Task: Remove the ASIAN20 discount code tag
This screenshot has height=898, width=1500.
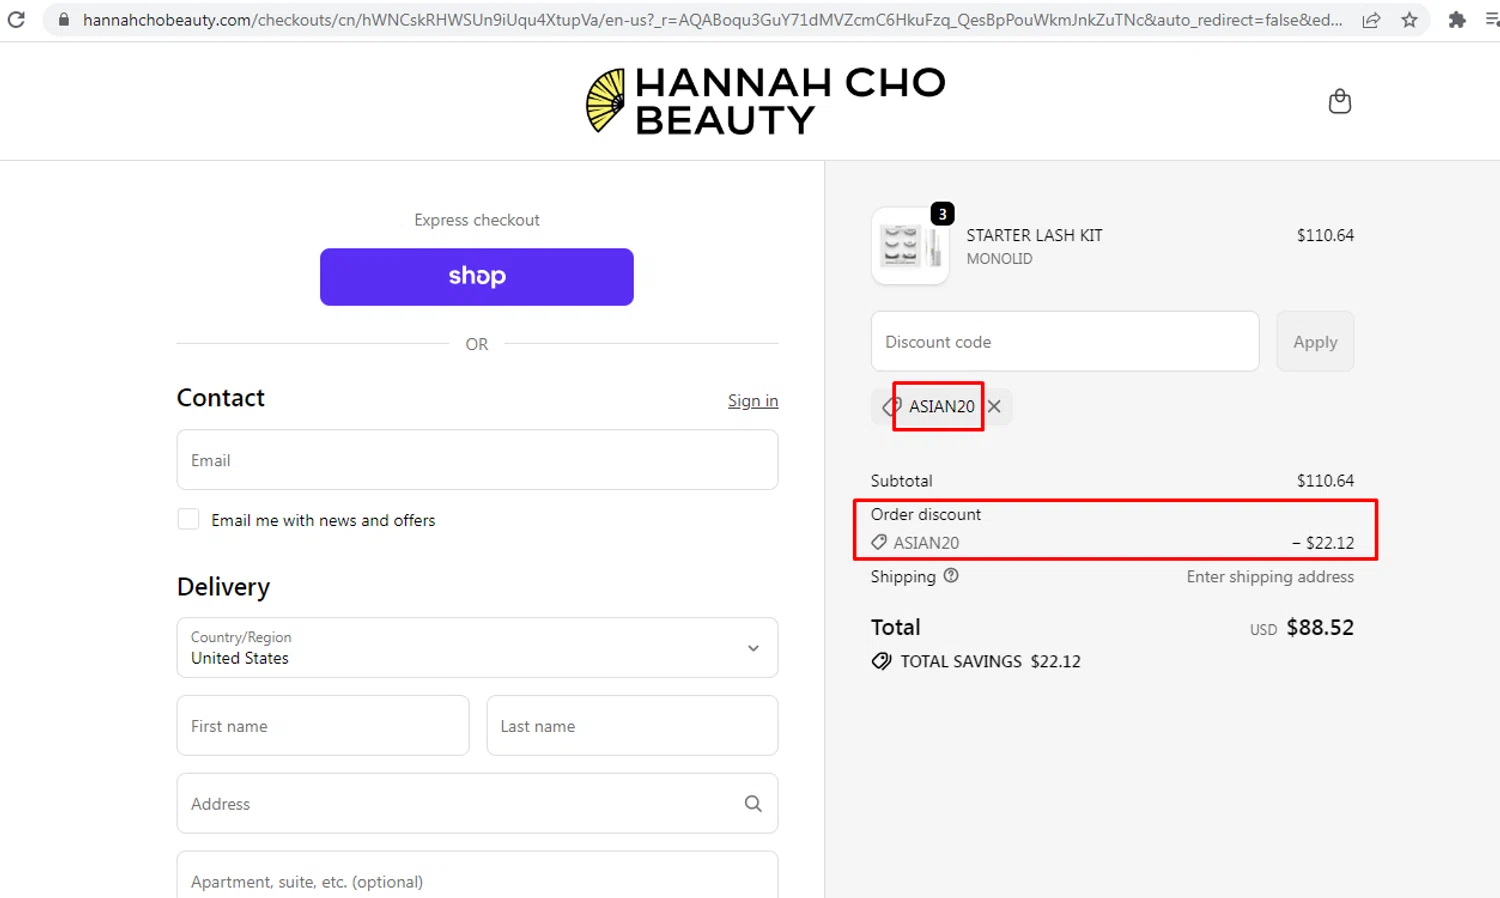Action: [994, 406]
